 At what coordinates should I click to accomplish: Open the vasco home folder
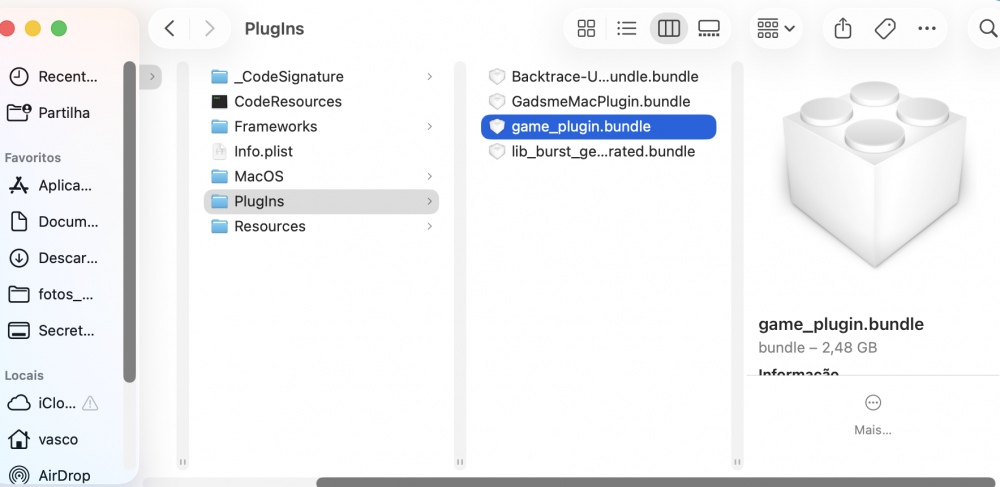tap(43, 439)
